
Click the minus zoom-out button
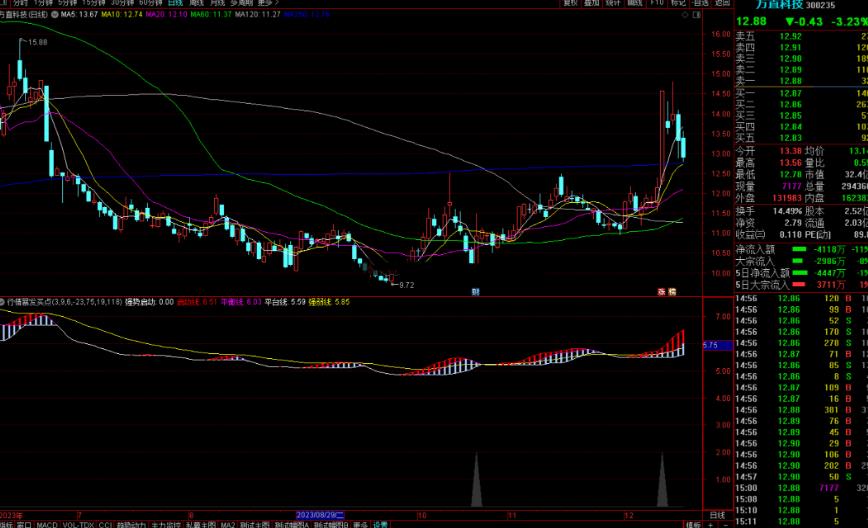pyautogui.click(x=725, y=525)
